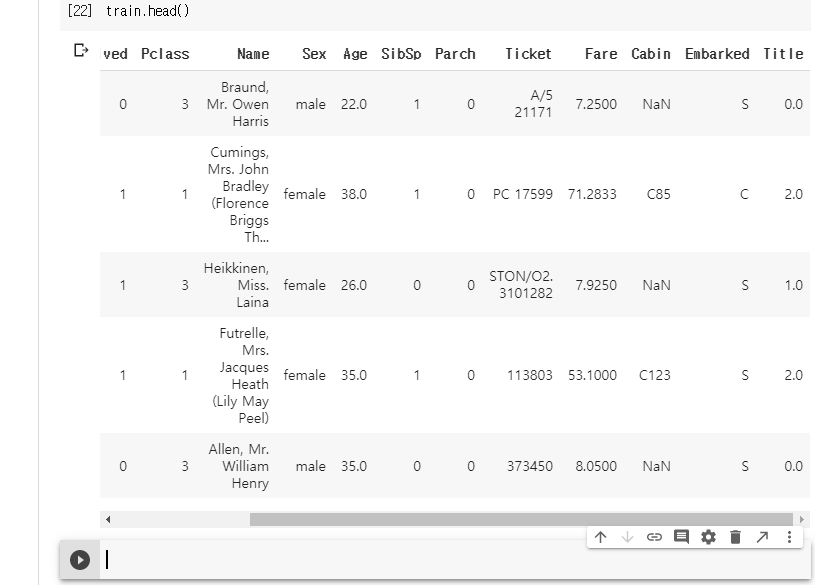827x585 pixels.
Task: Click the [22] execution count
Action: pos(80,11)
